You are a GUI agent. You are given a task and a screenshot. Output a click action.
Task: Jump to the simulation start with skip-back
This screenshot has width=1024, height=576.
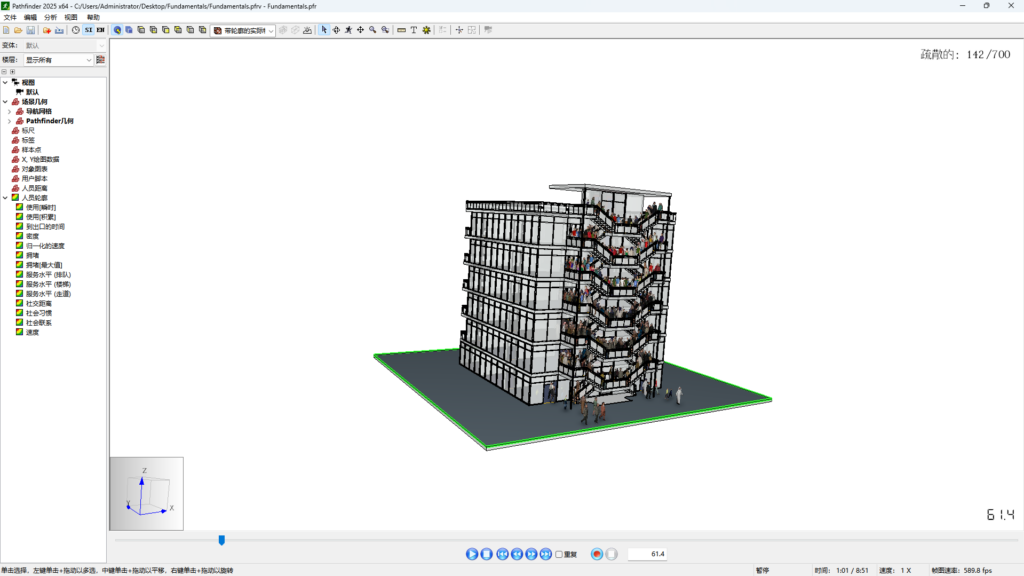tap(502, 554)
